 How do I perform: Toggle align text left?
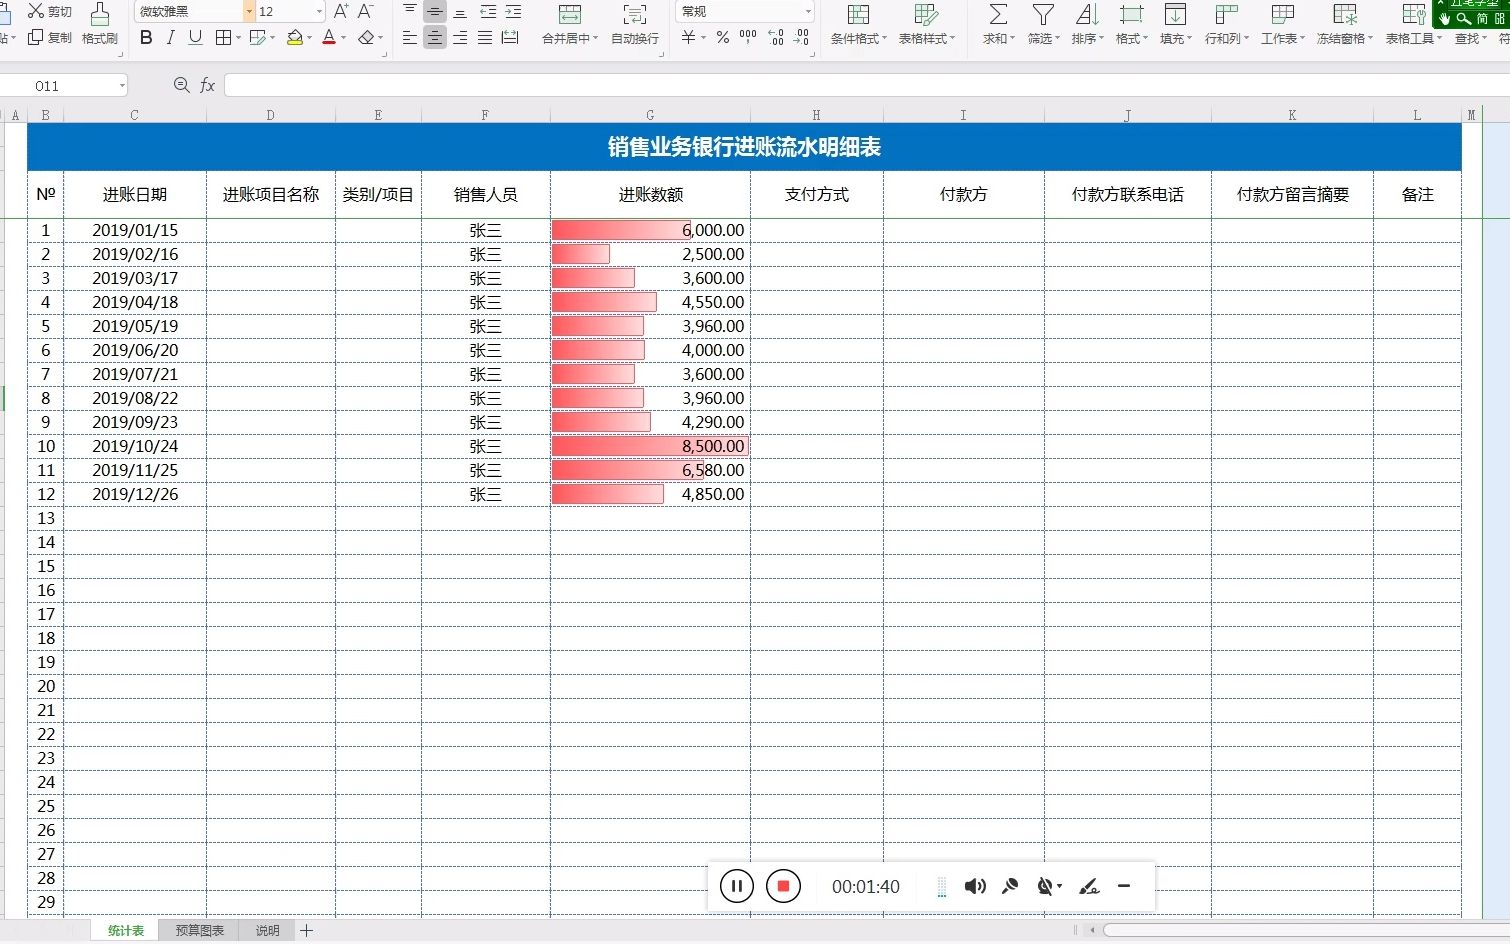410,37
